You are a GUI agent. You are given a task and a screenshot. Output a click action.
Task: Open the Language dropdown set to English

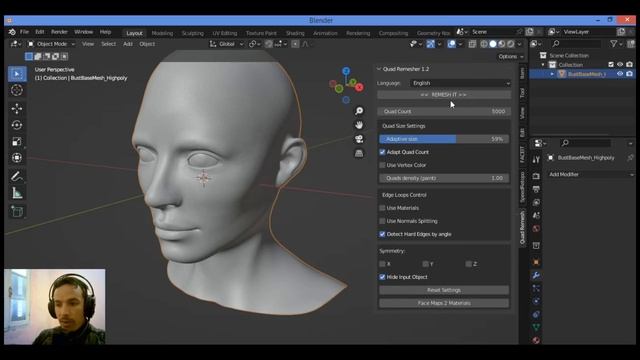[460, 83]
